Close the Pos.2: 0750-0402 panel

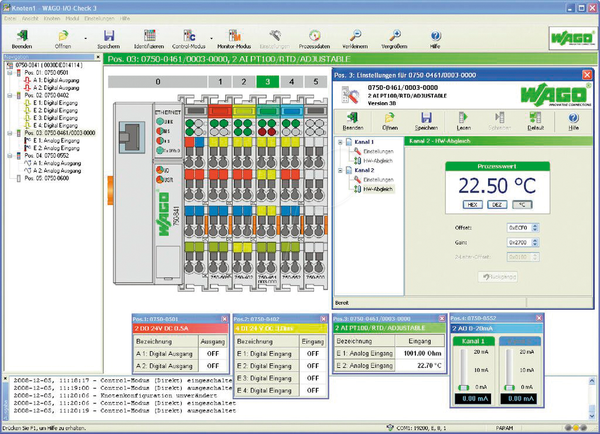[x=323, y=319]
